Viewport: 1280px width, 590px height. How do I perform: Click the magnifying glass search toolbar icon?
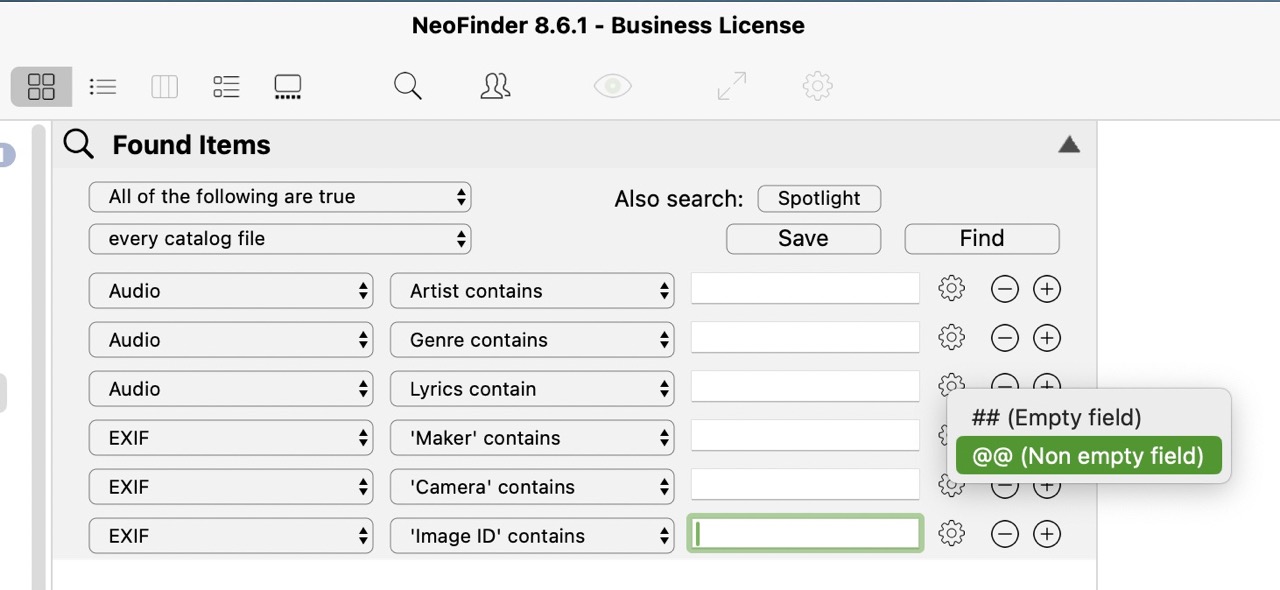(x=407, y=87)
